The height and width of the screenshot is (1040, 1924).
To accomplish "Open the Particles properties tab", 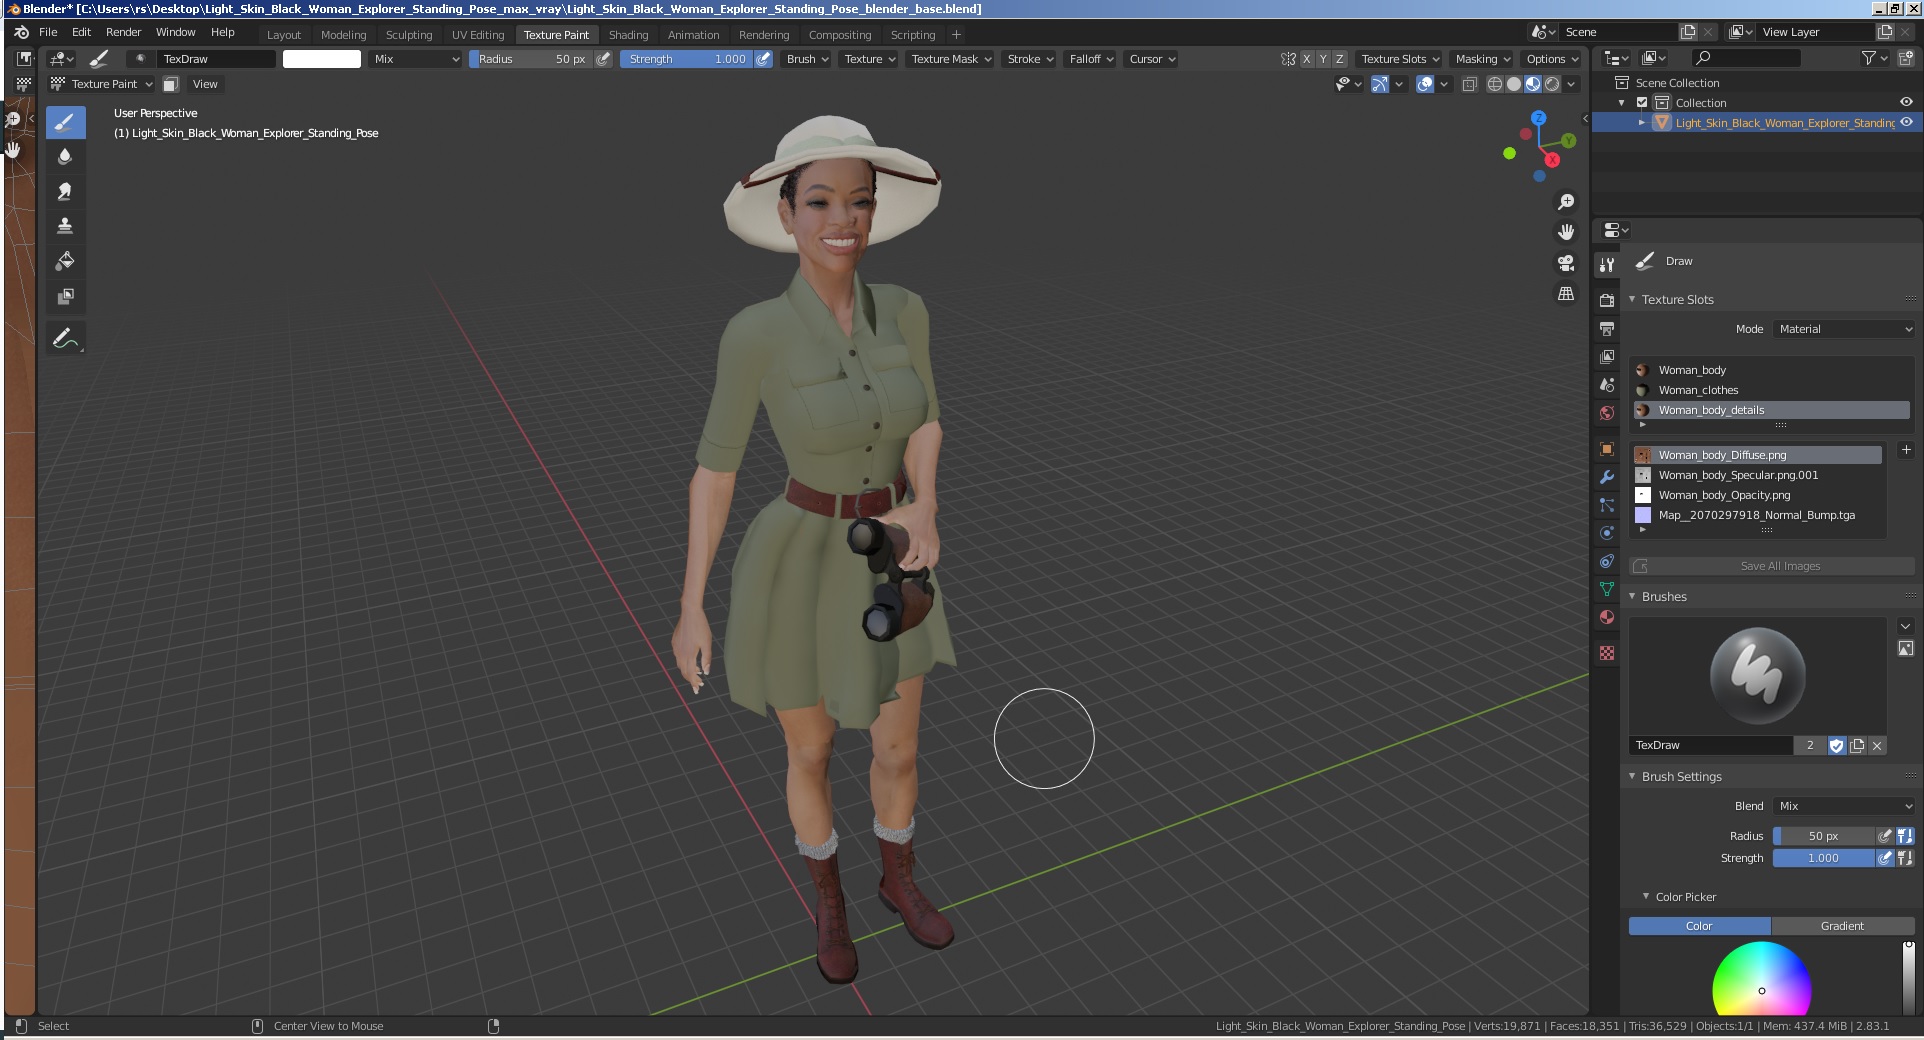I will coord(1607,505).
